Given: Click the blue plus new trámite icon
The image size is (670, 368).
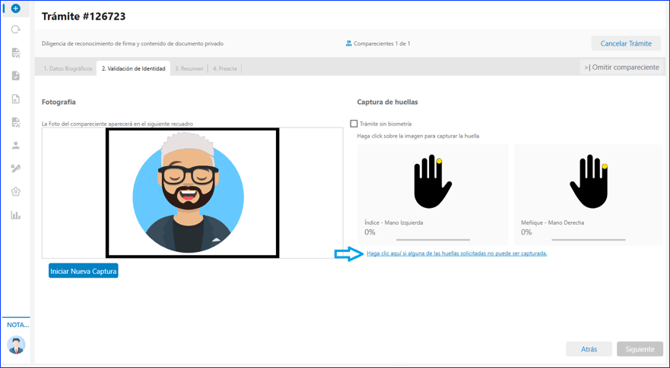Looking at the screenshot, I should (16, 8).
